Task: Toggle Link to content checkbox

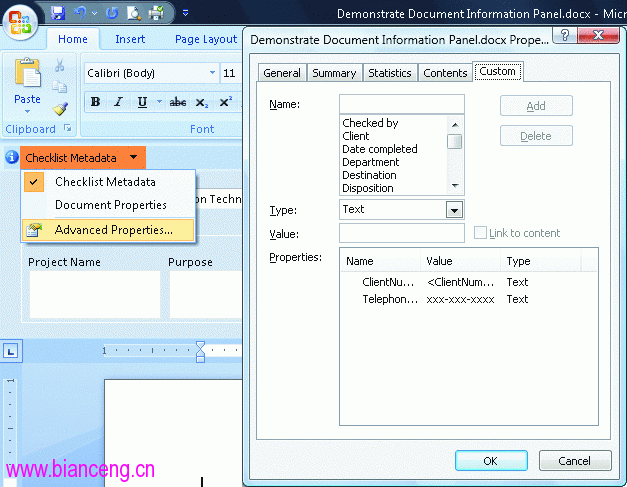Action: [480, 232]
